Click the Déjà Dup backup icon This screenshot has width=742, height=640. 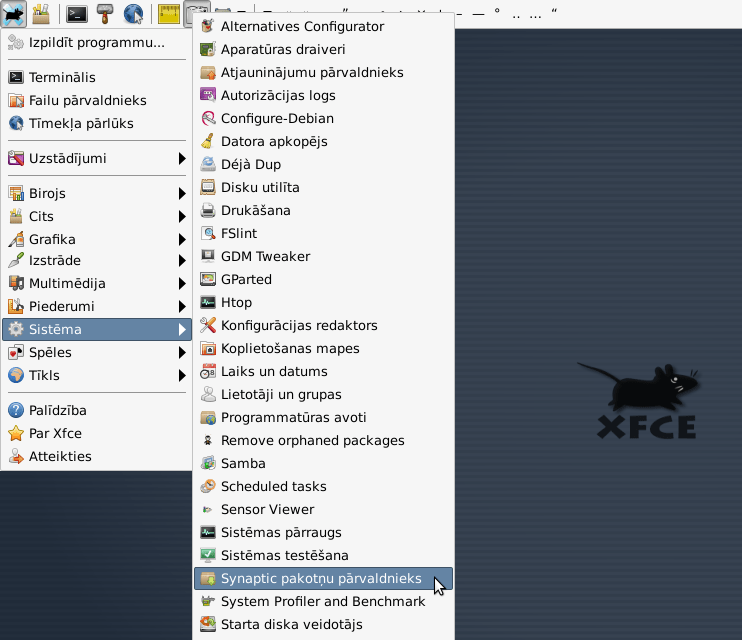coord(208,164)
